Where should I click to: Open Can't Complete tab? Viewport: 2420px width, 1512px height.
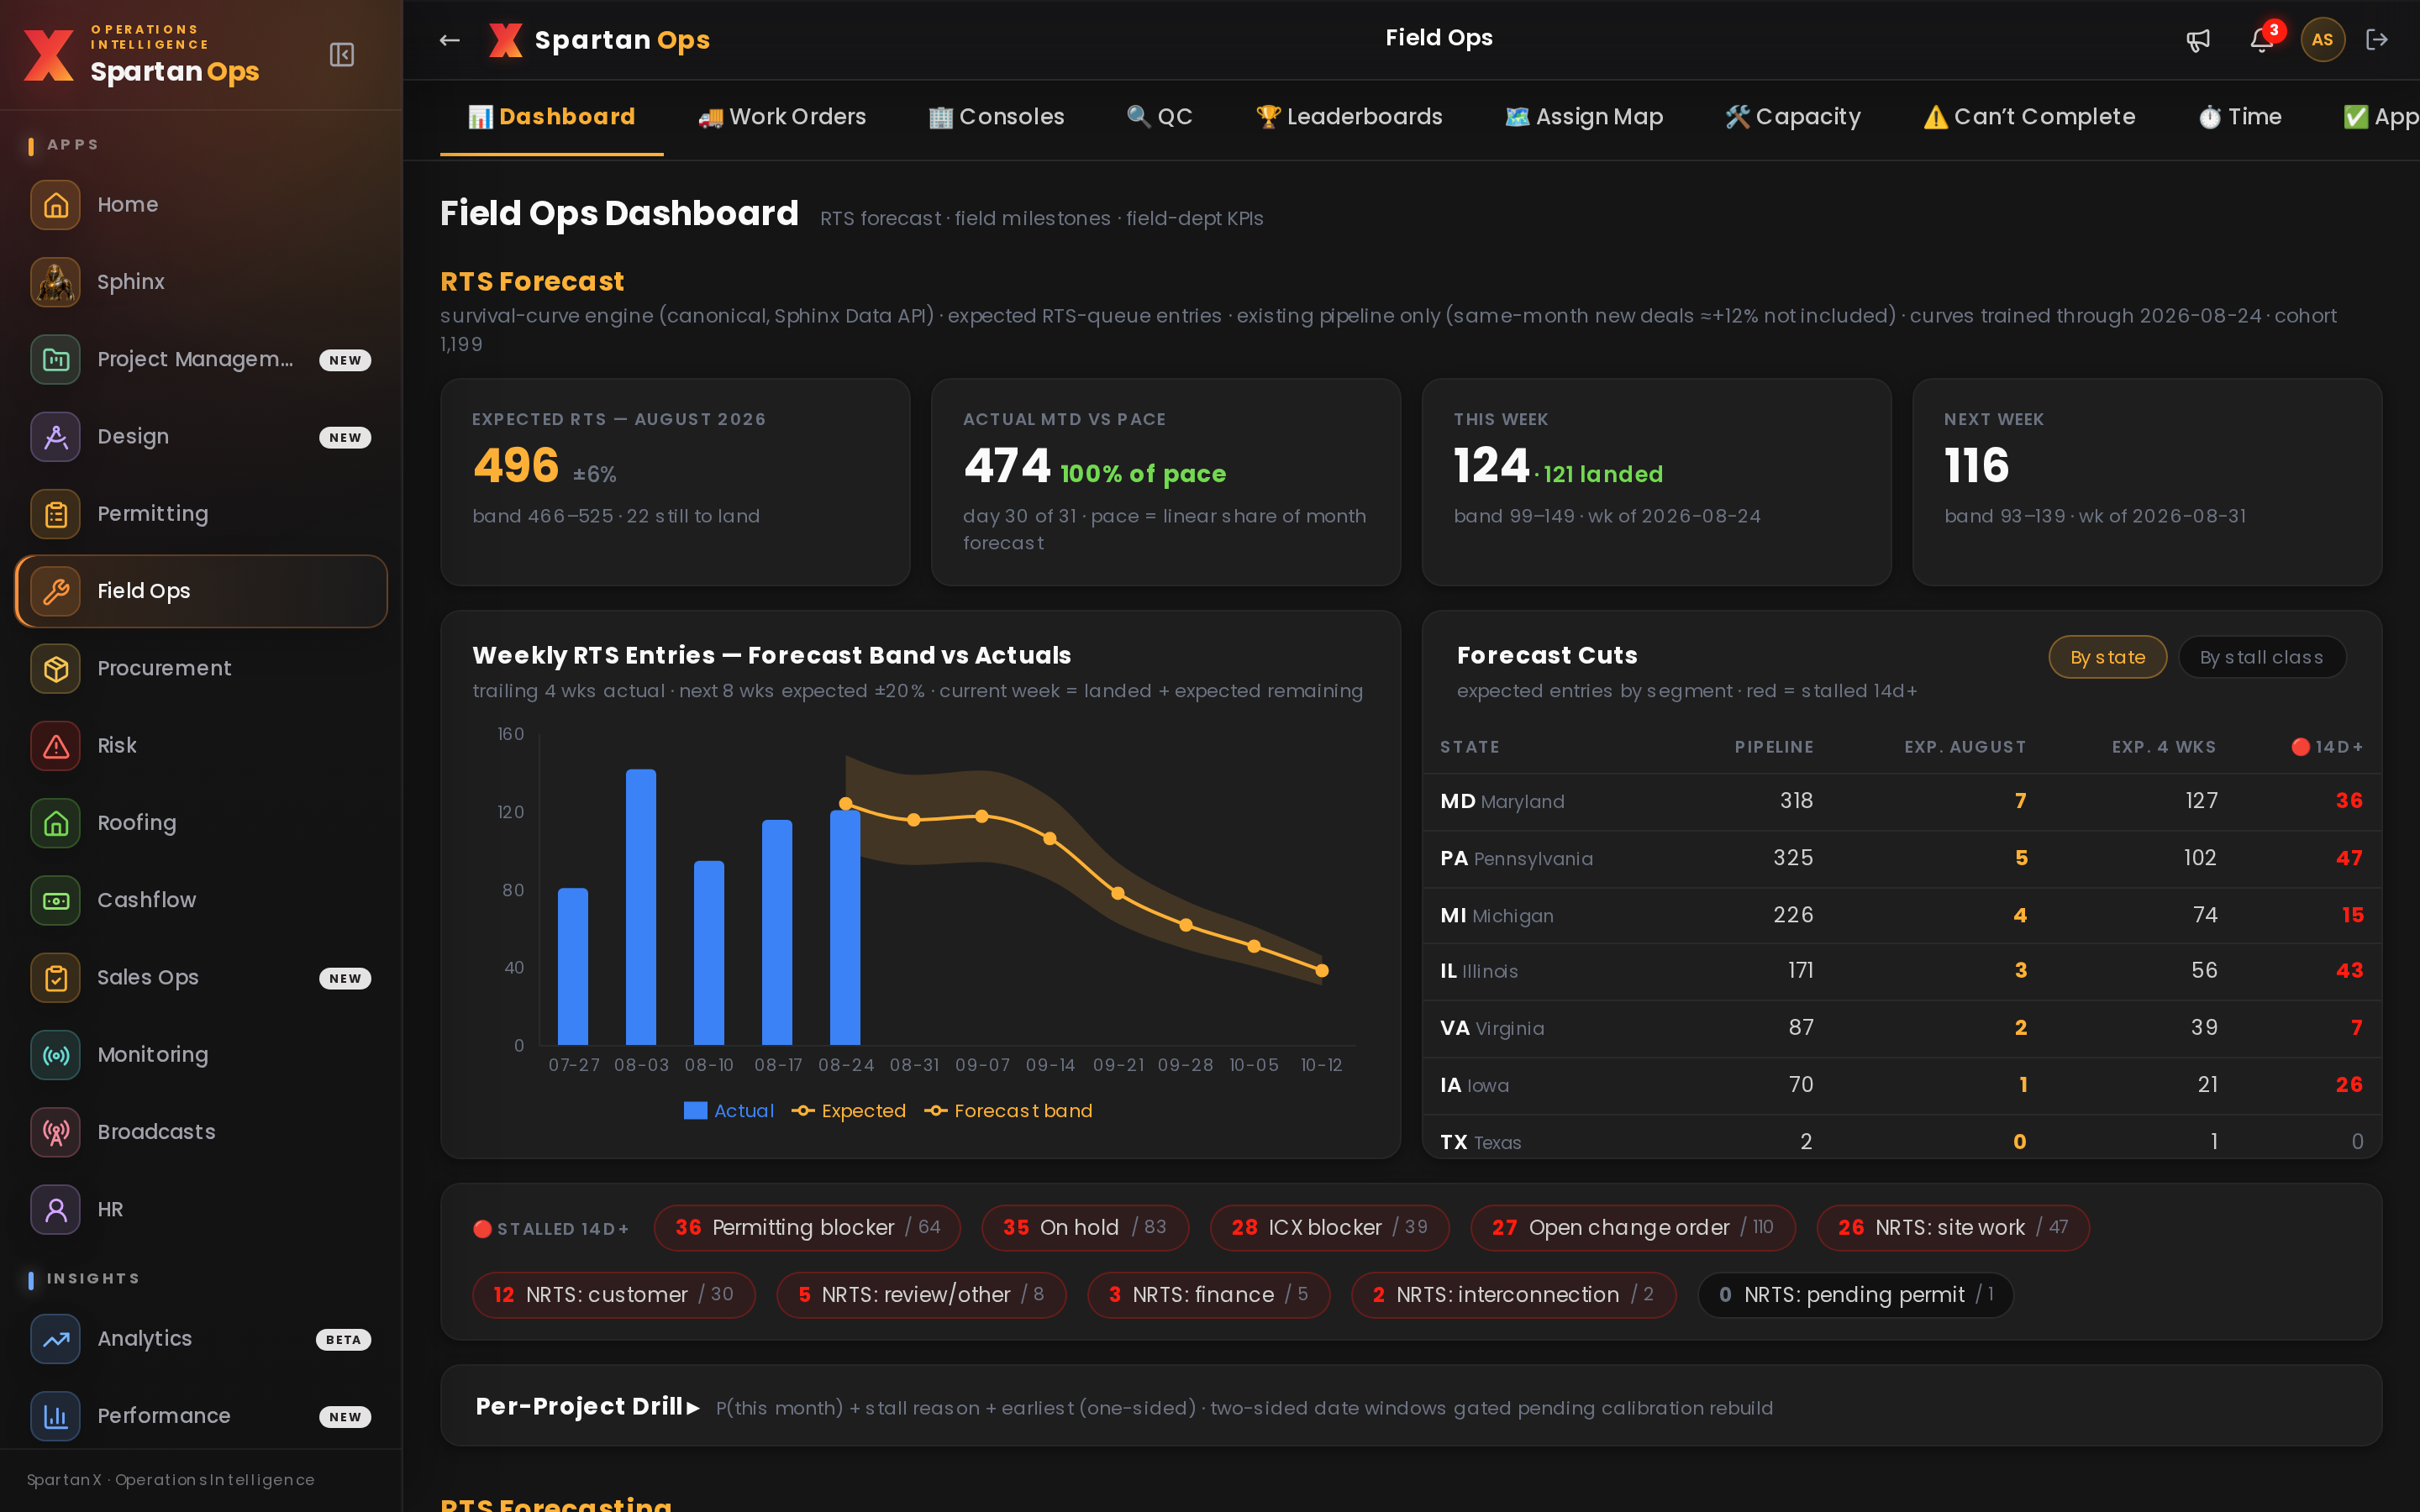click(x=2029, y=117)
